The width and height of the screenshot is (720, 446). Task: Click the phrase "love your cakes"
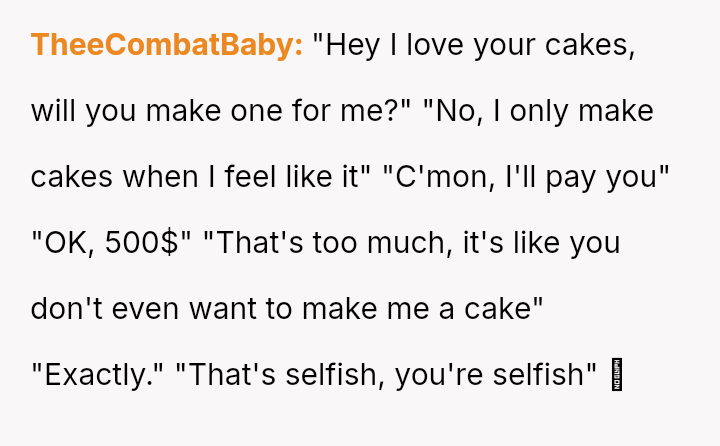[x=518, y=46]
